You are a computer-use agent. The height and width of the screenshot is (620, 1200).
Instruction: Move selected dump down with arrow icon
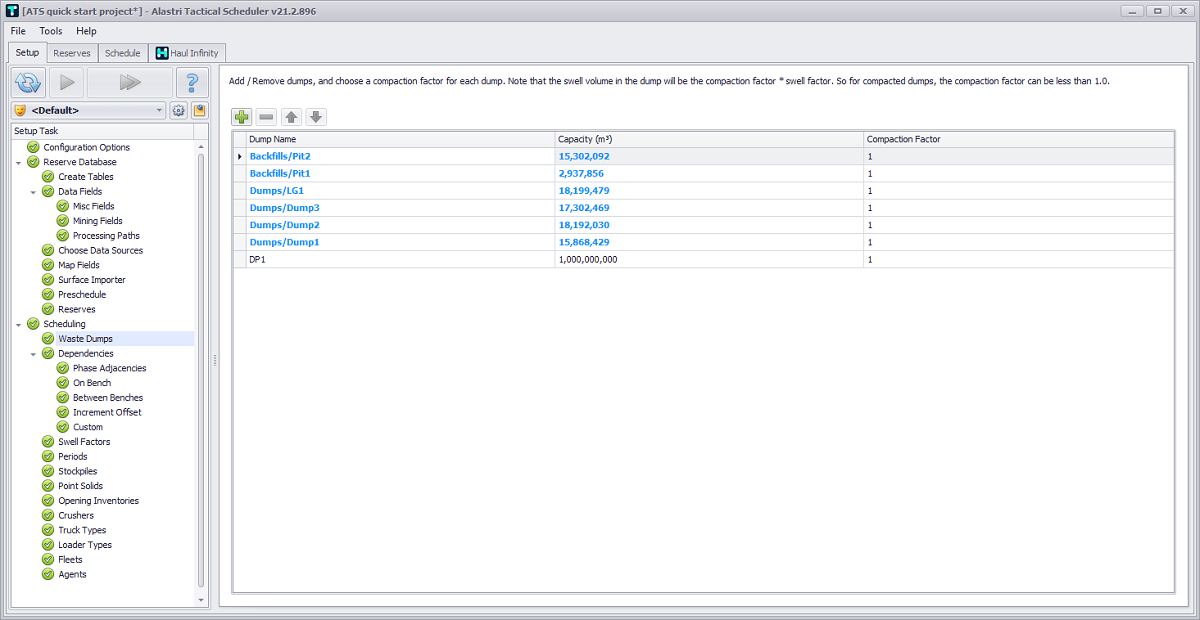pos(315,117)
